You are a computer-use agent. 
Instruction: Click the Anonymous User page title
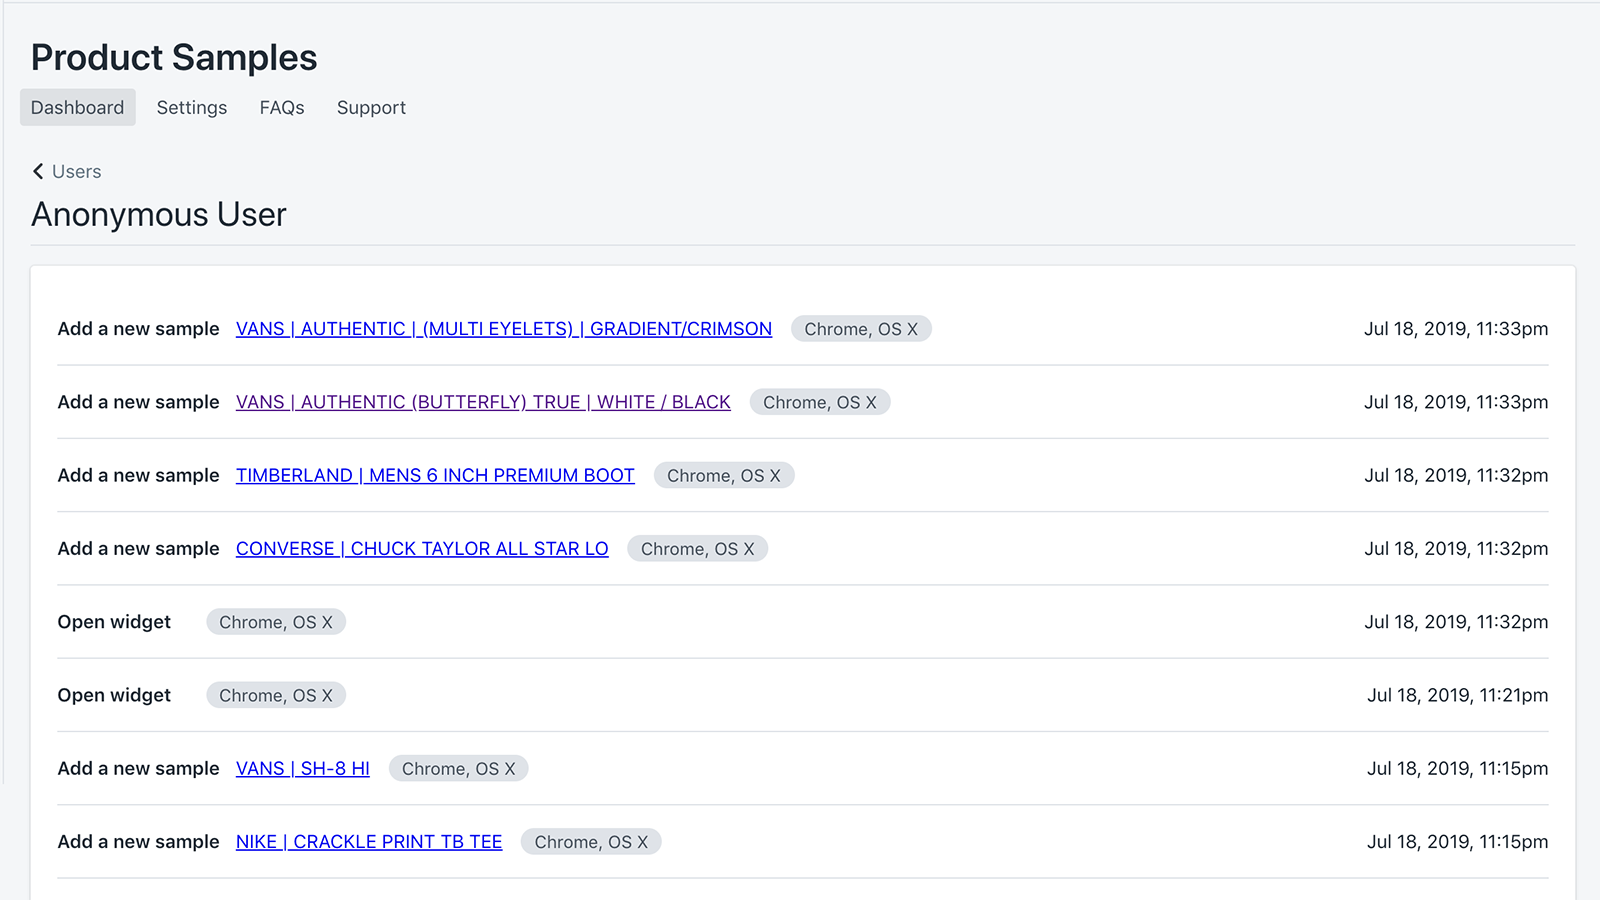point(158,214)
